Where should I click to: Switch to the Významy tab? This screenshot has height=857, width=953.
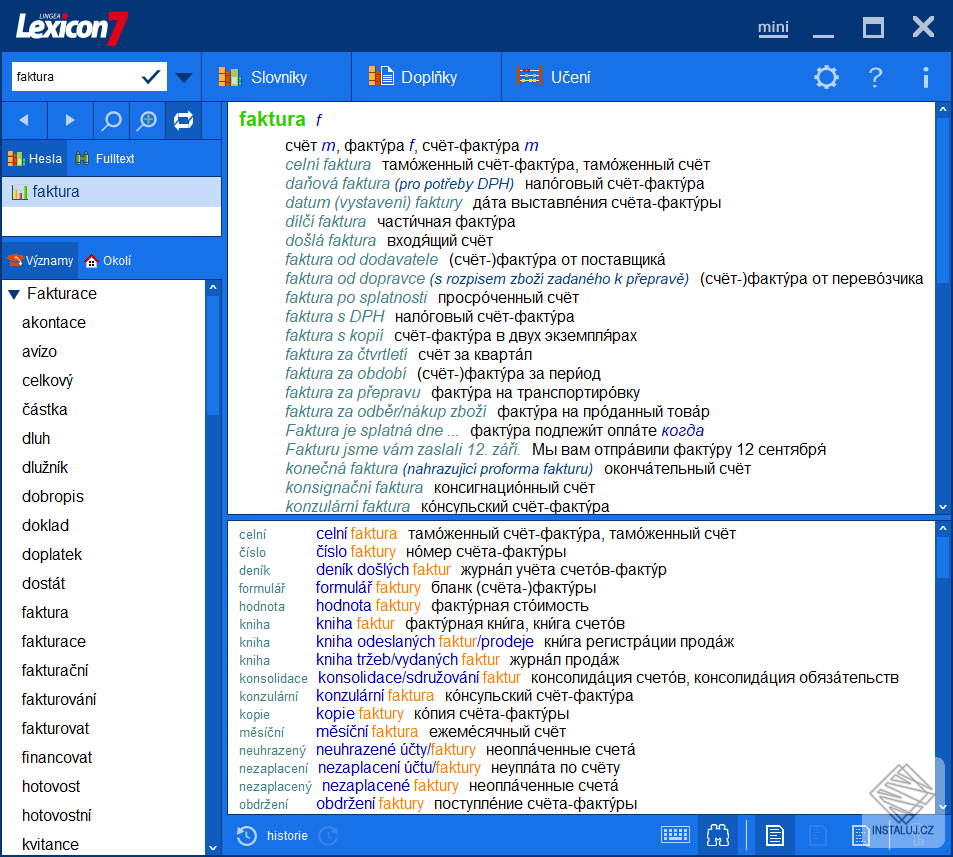pos(40,261)
